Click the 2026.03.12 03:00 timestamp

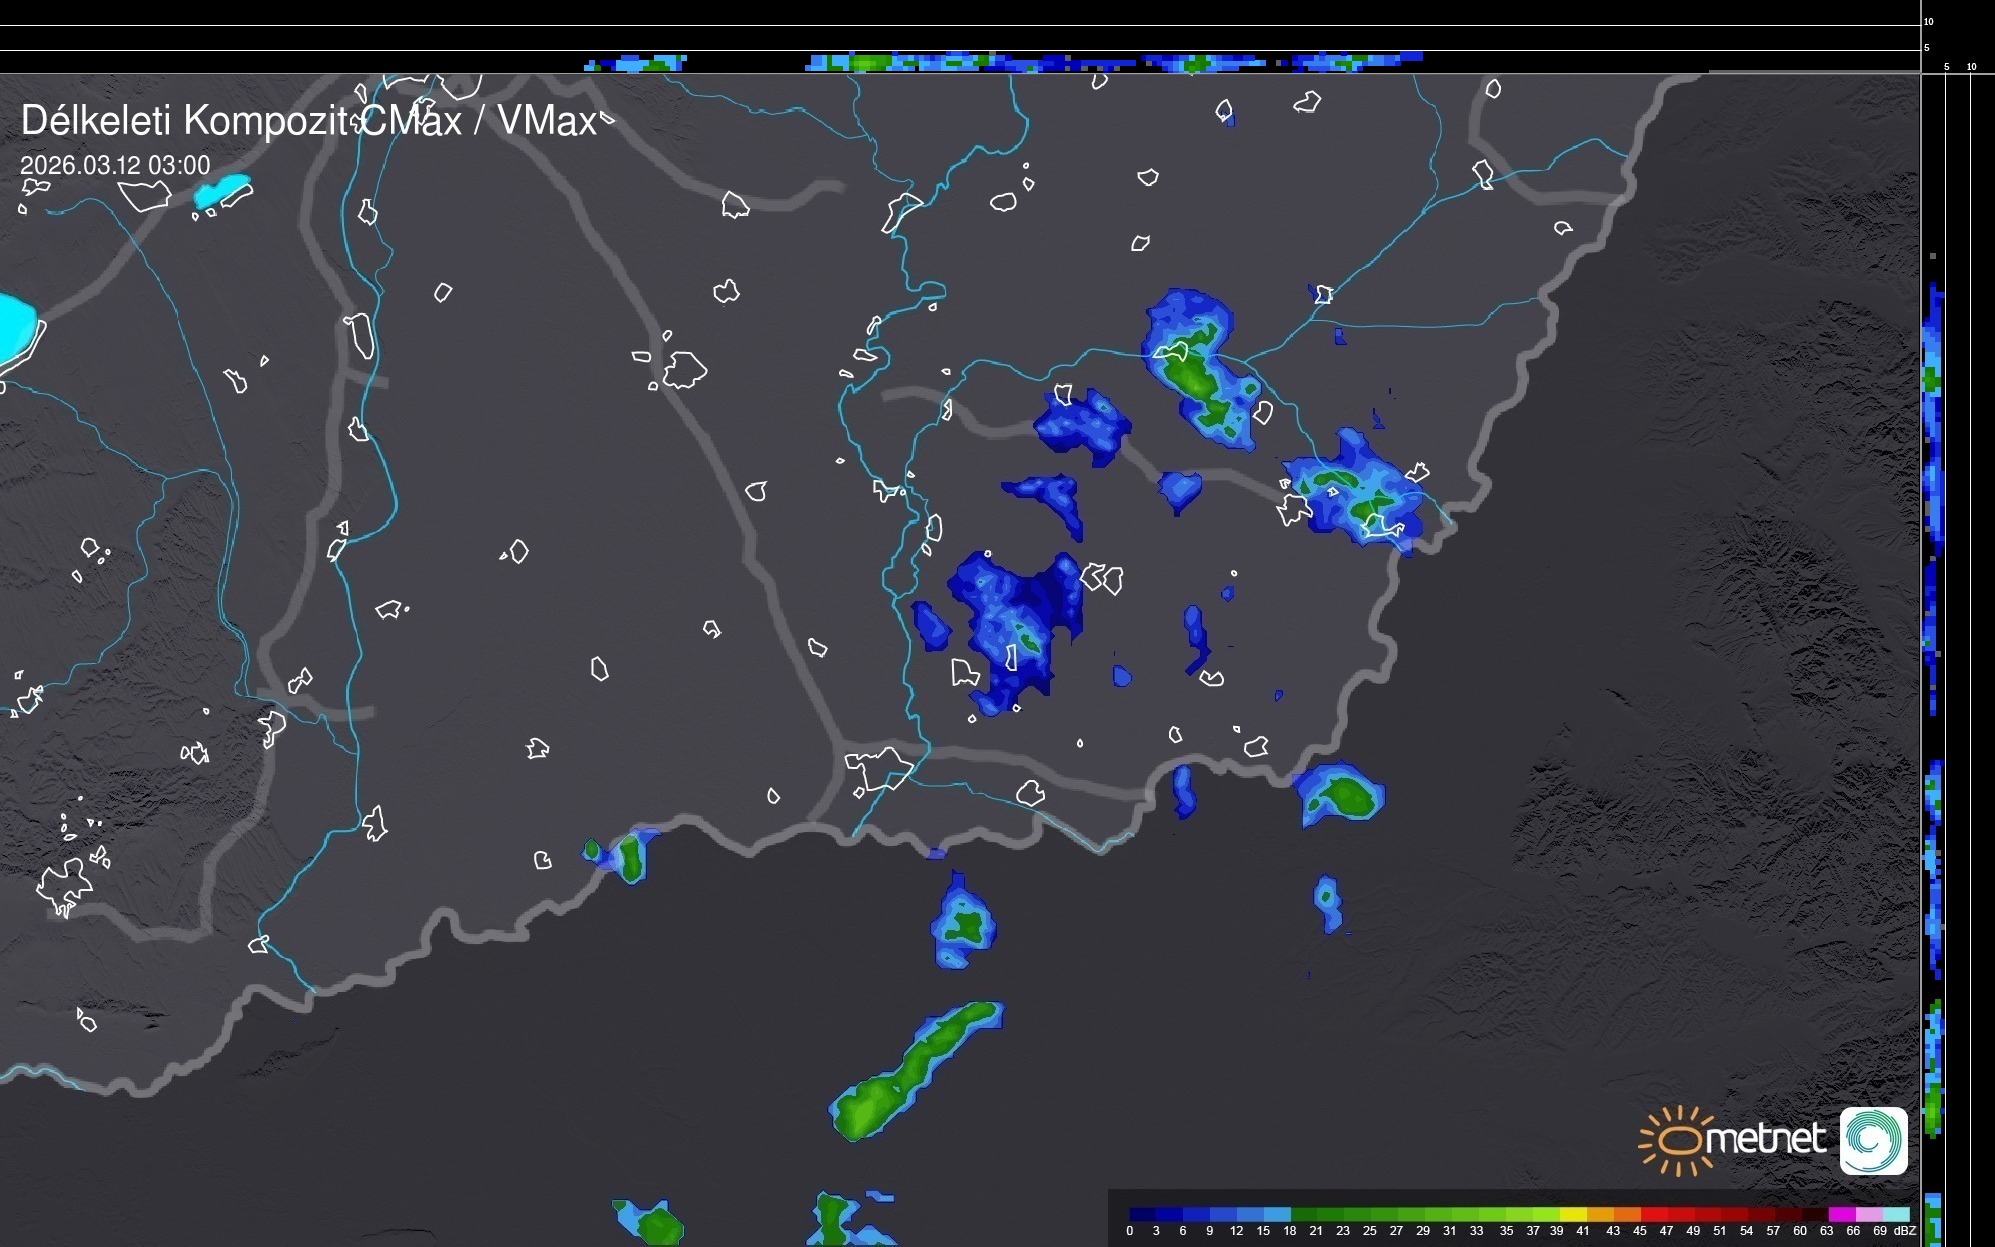click(115, 165)
